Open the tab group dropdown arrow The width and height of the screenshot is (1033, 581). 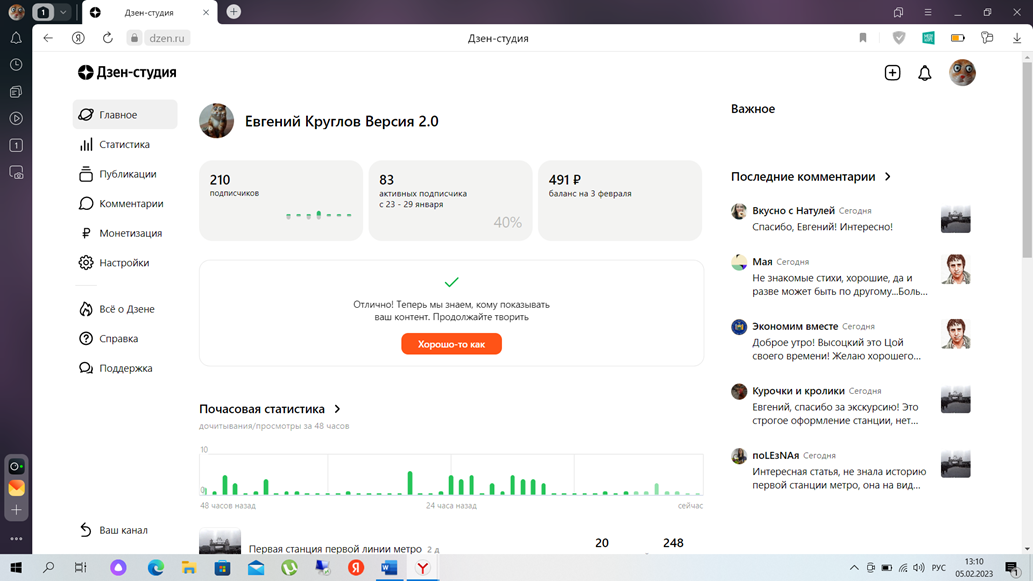(63, 12)
